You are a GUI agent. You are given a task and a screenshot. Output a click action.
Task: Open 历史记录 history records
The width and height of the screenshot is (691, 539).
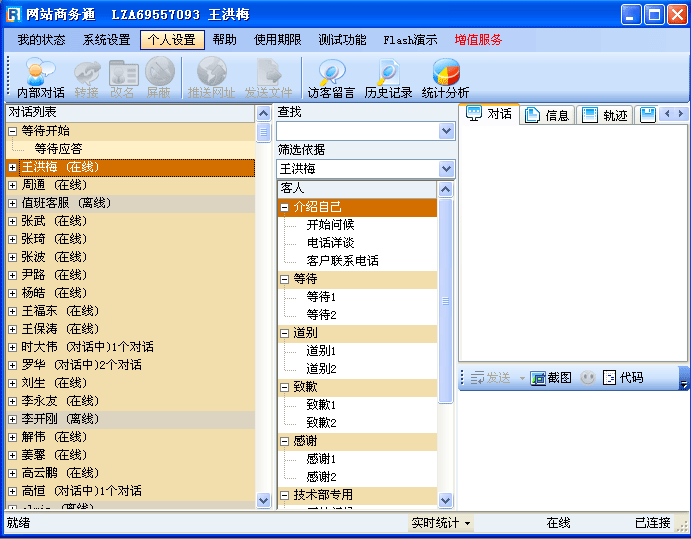coord(388,78)
